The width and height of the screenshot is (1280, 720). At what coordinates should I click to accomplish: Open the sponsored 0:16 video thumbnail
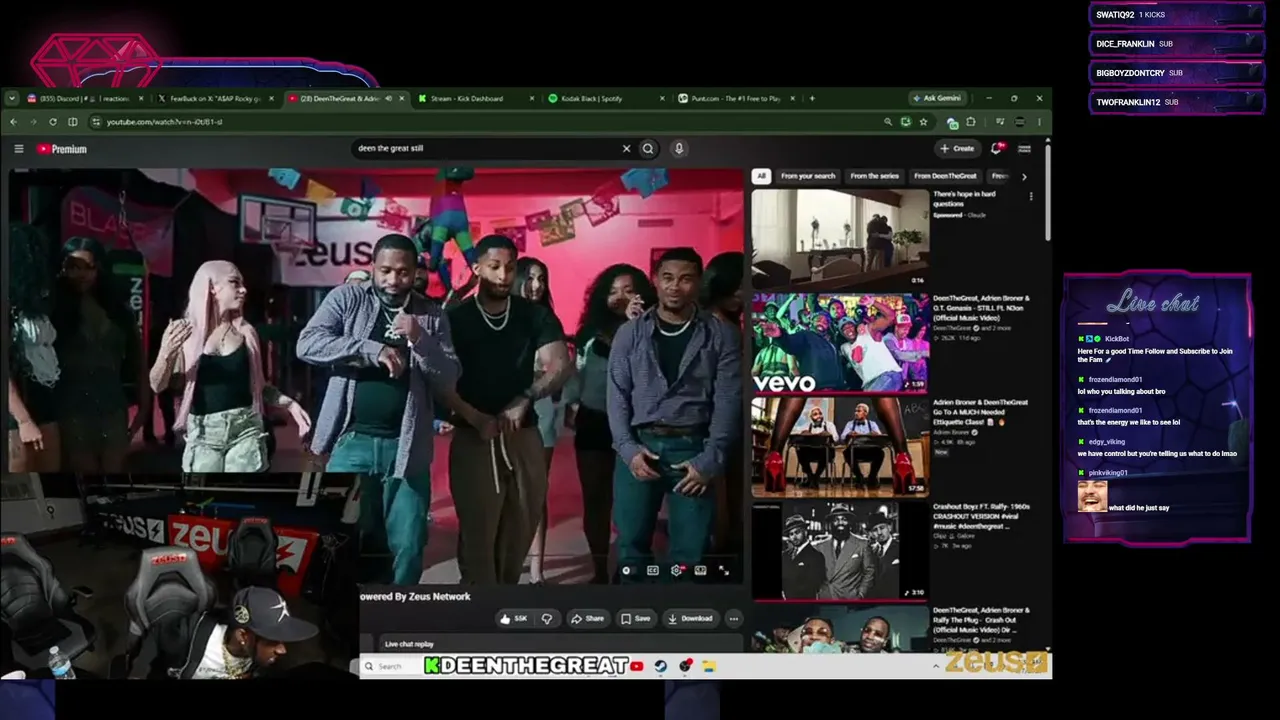click(840, 238)
